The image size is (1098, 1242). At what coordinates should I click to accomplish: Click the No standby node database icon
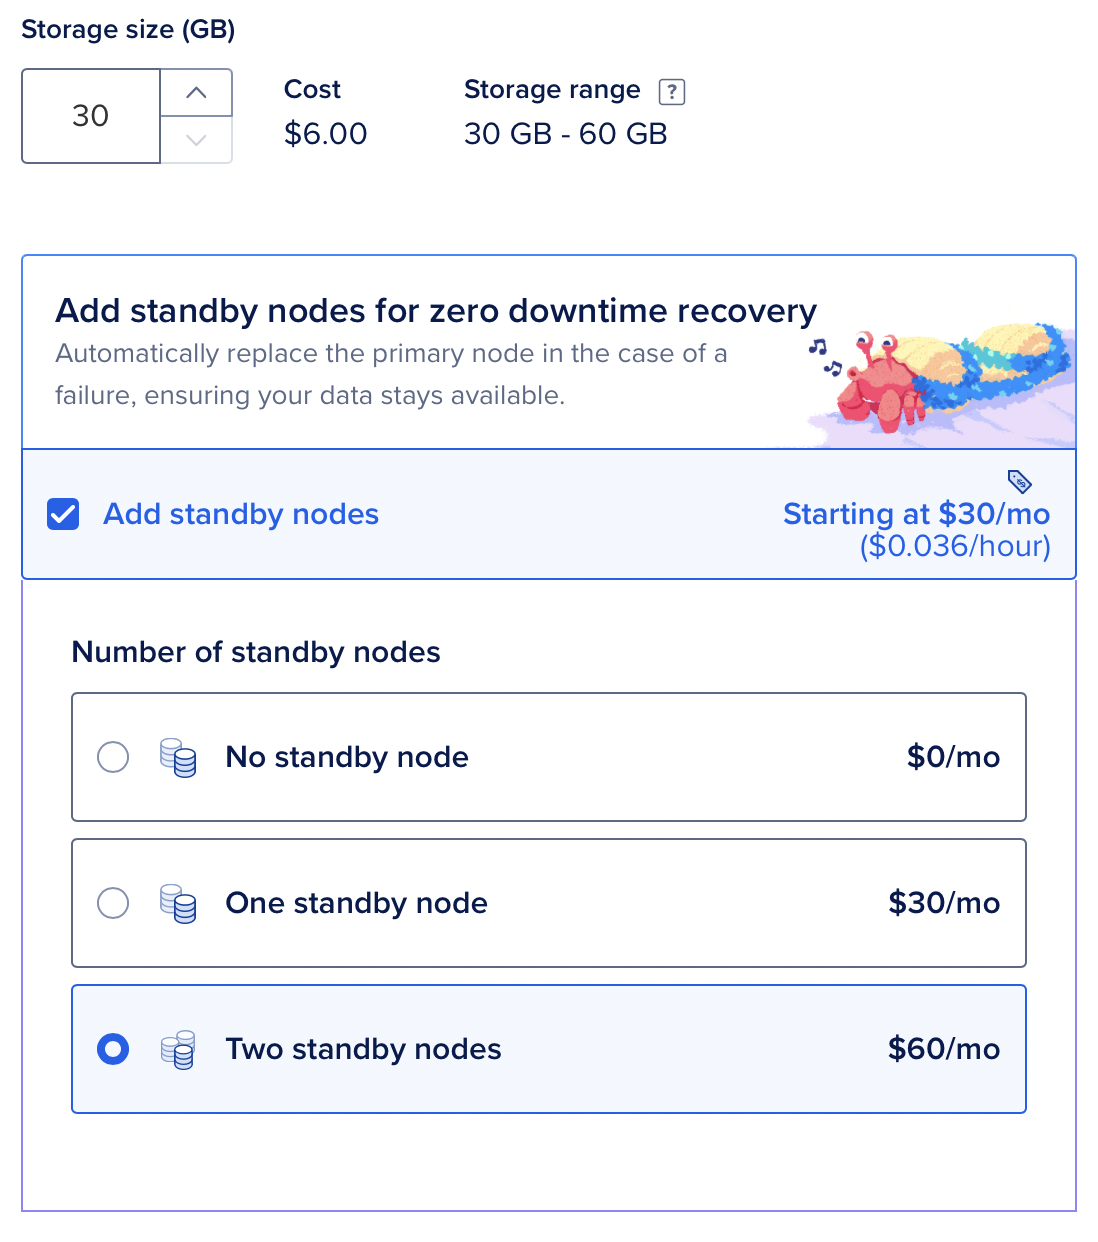point(178,758)
